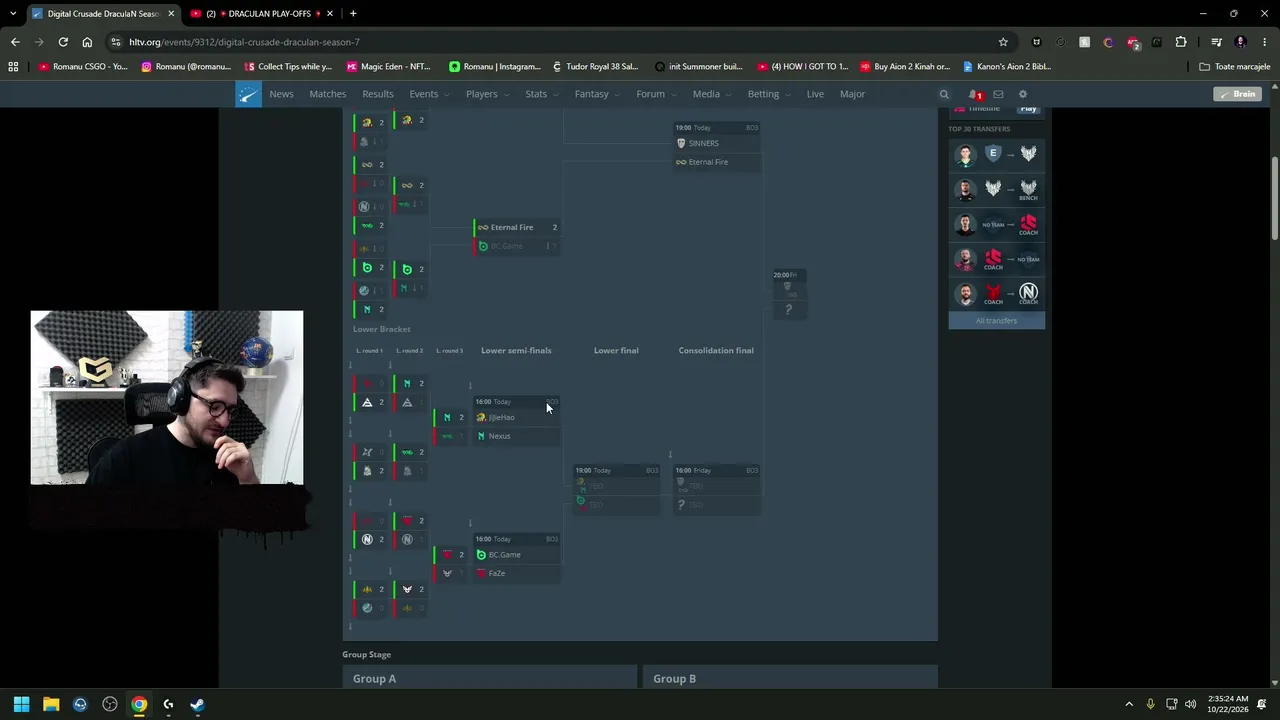Open HLTV settings gear icon

(1022, 94)
